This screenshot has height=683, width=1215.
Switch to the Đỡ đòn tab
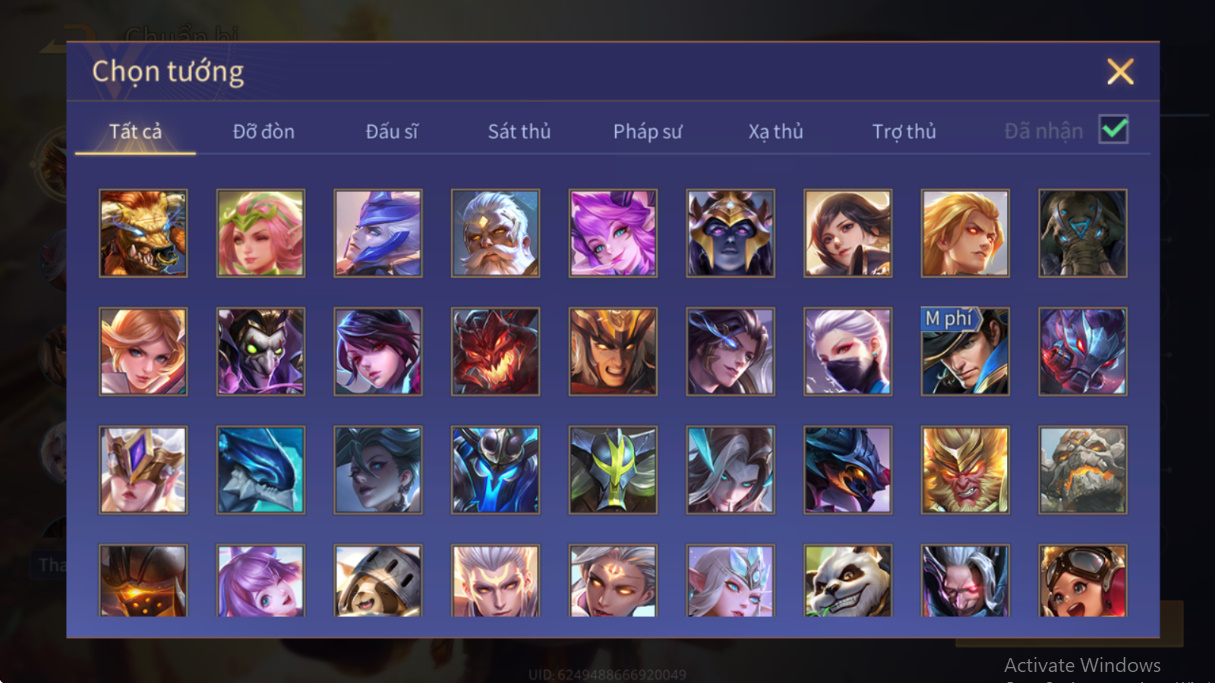click(x=264, y=131)
